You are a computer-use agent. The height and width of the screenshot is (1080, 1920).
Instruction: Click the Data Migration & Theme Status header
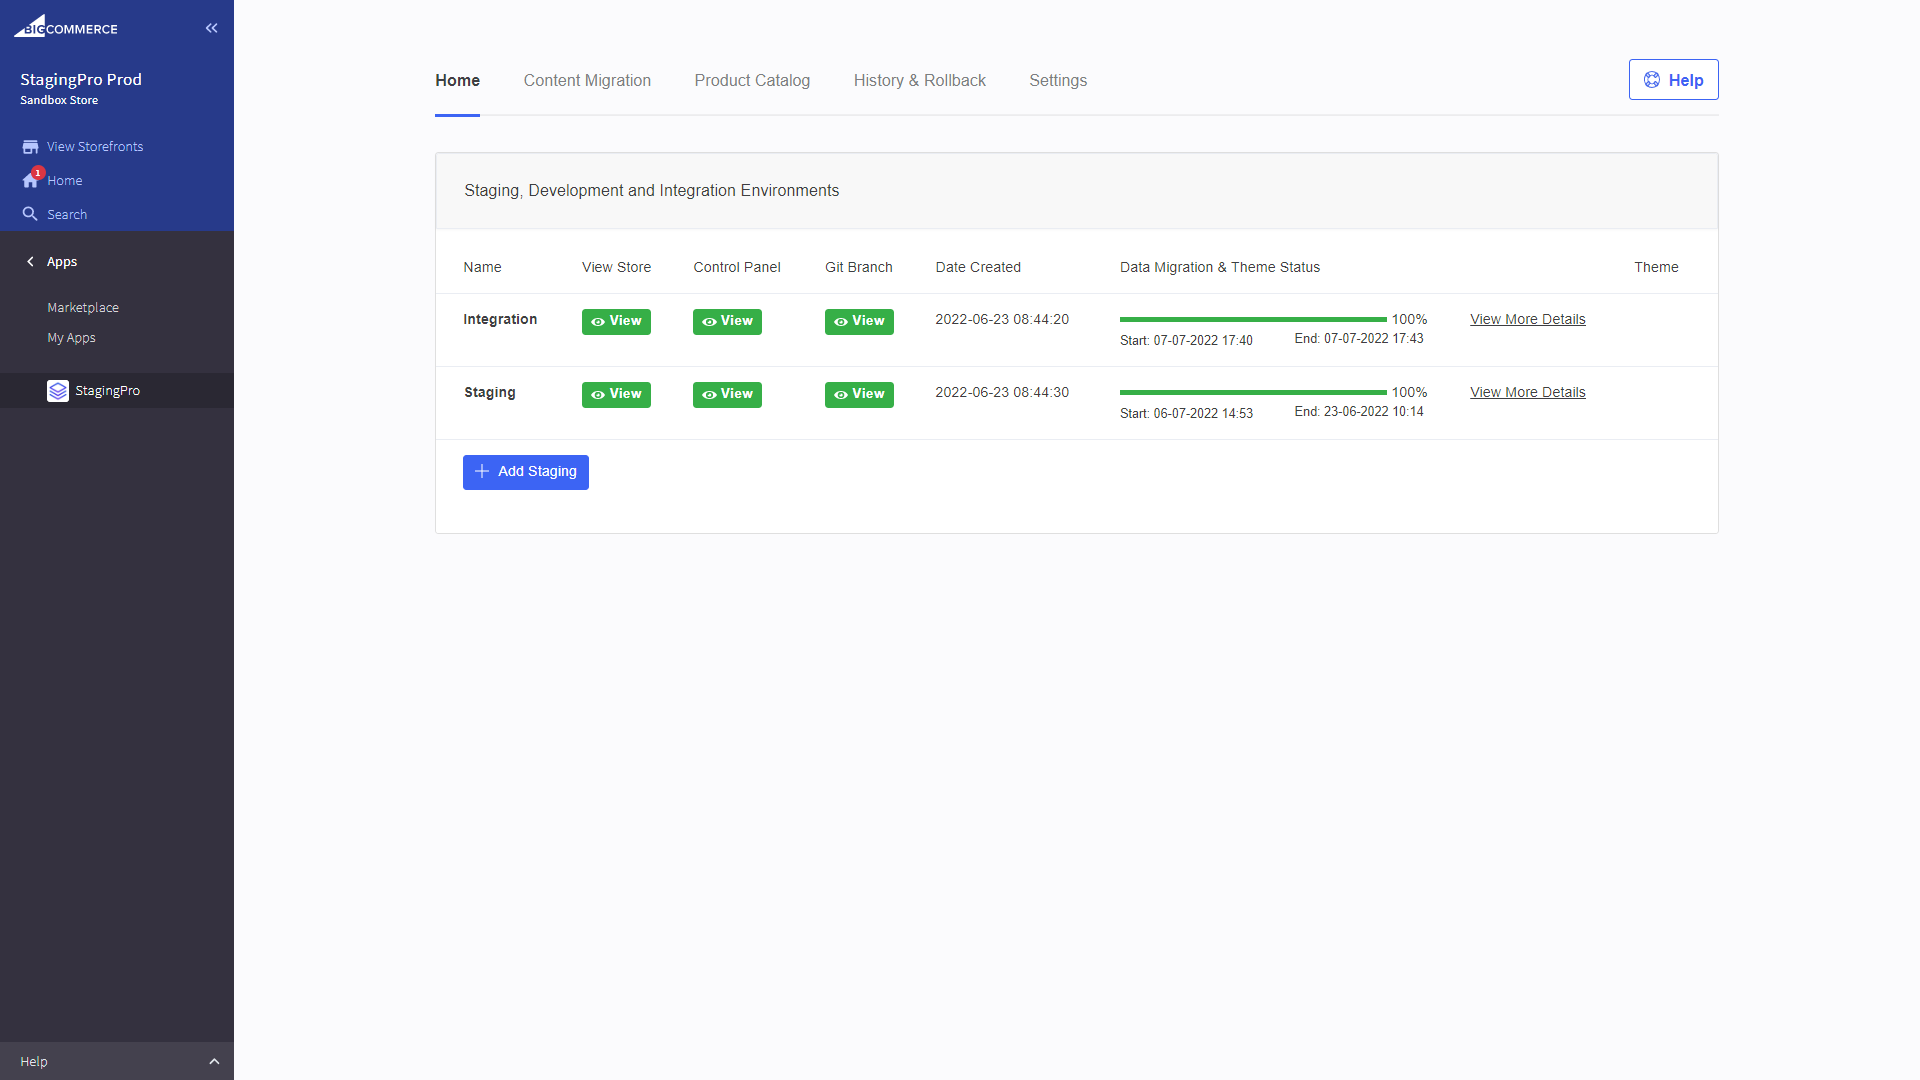(1220, 268)
